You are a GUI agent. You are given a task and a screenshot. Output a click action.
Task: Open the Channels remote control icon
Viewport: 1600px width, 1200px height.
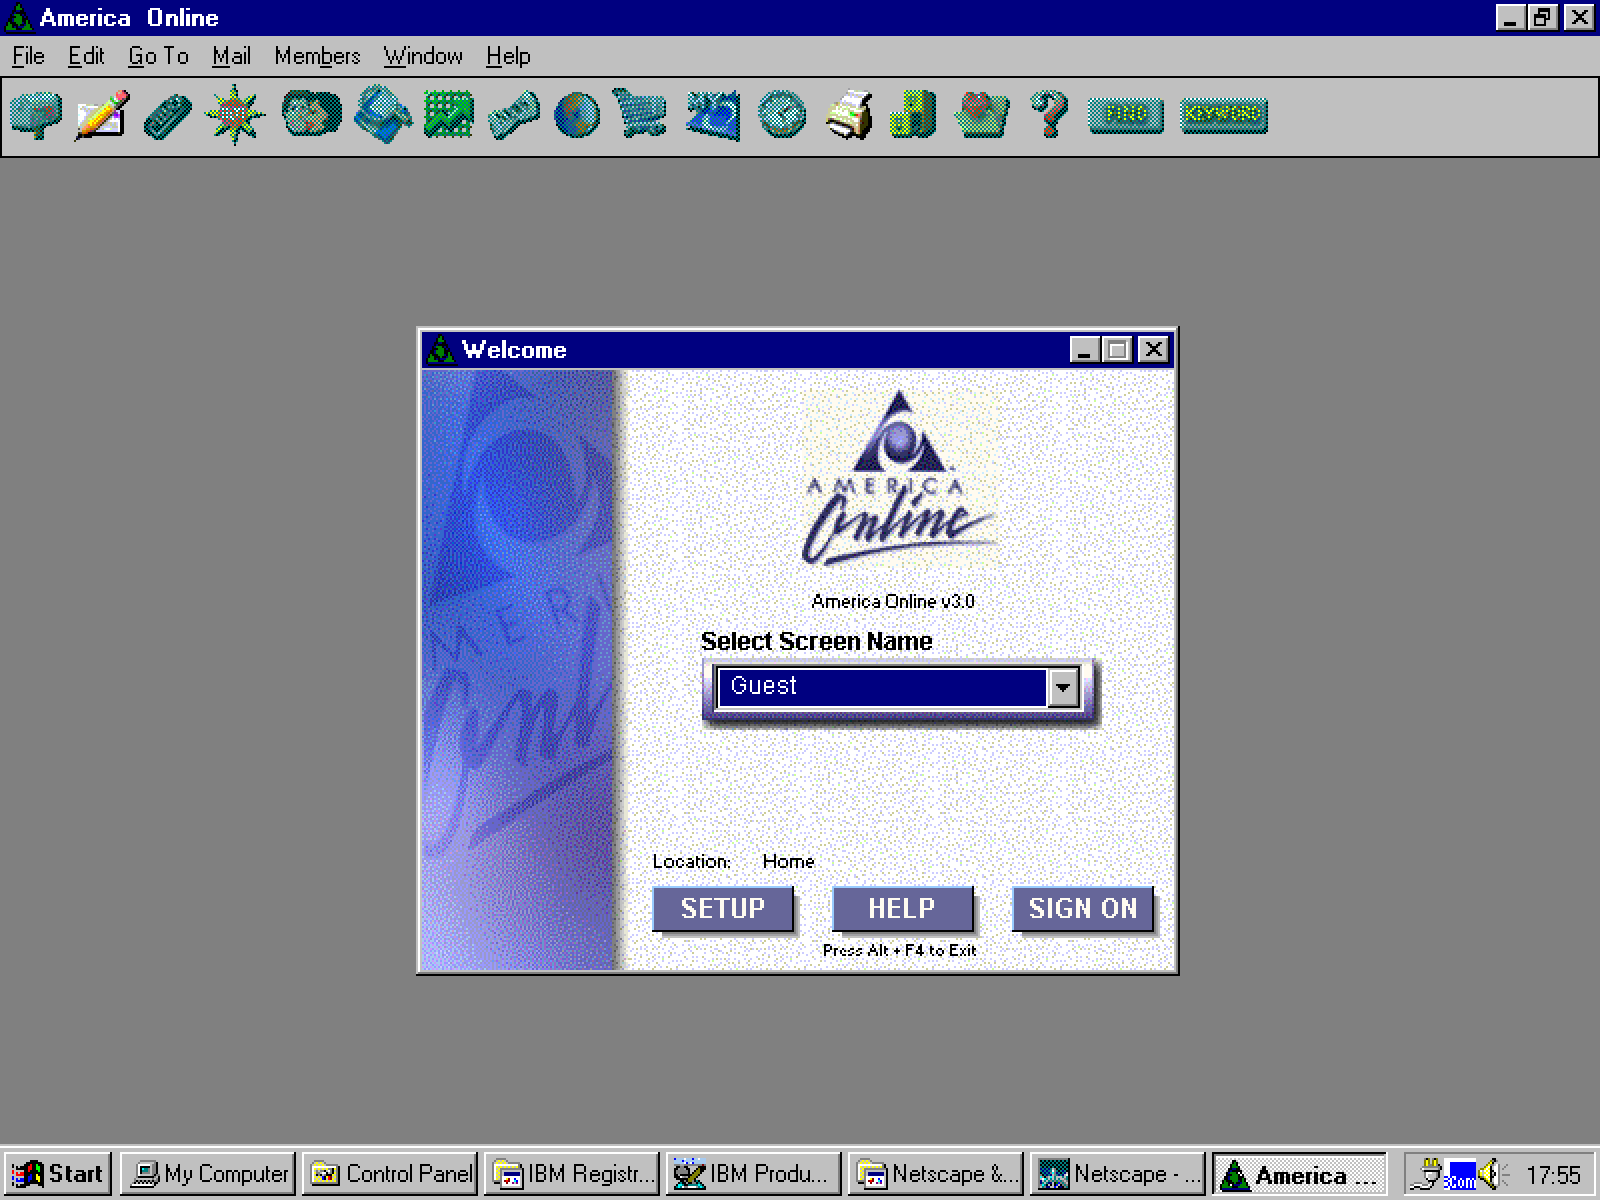(167, 115)
